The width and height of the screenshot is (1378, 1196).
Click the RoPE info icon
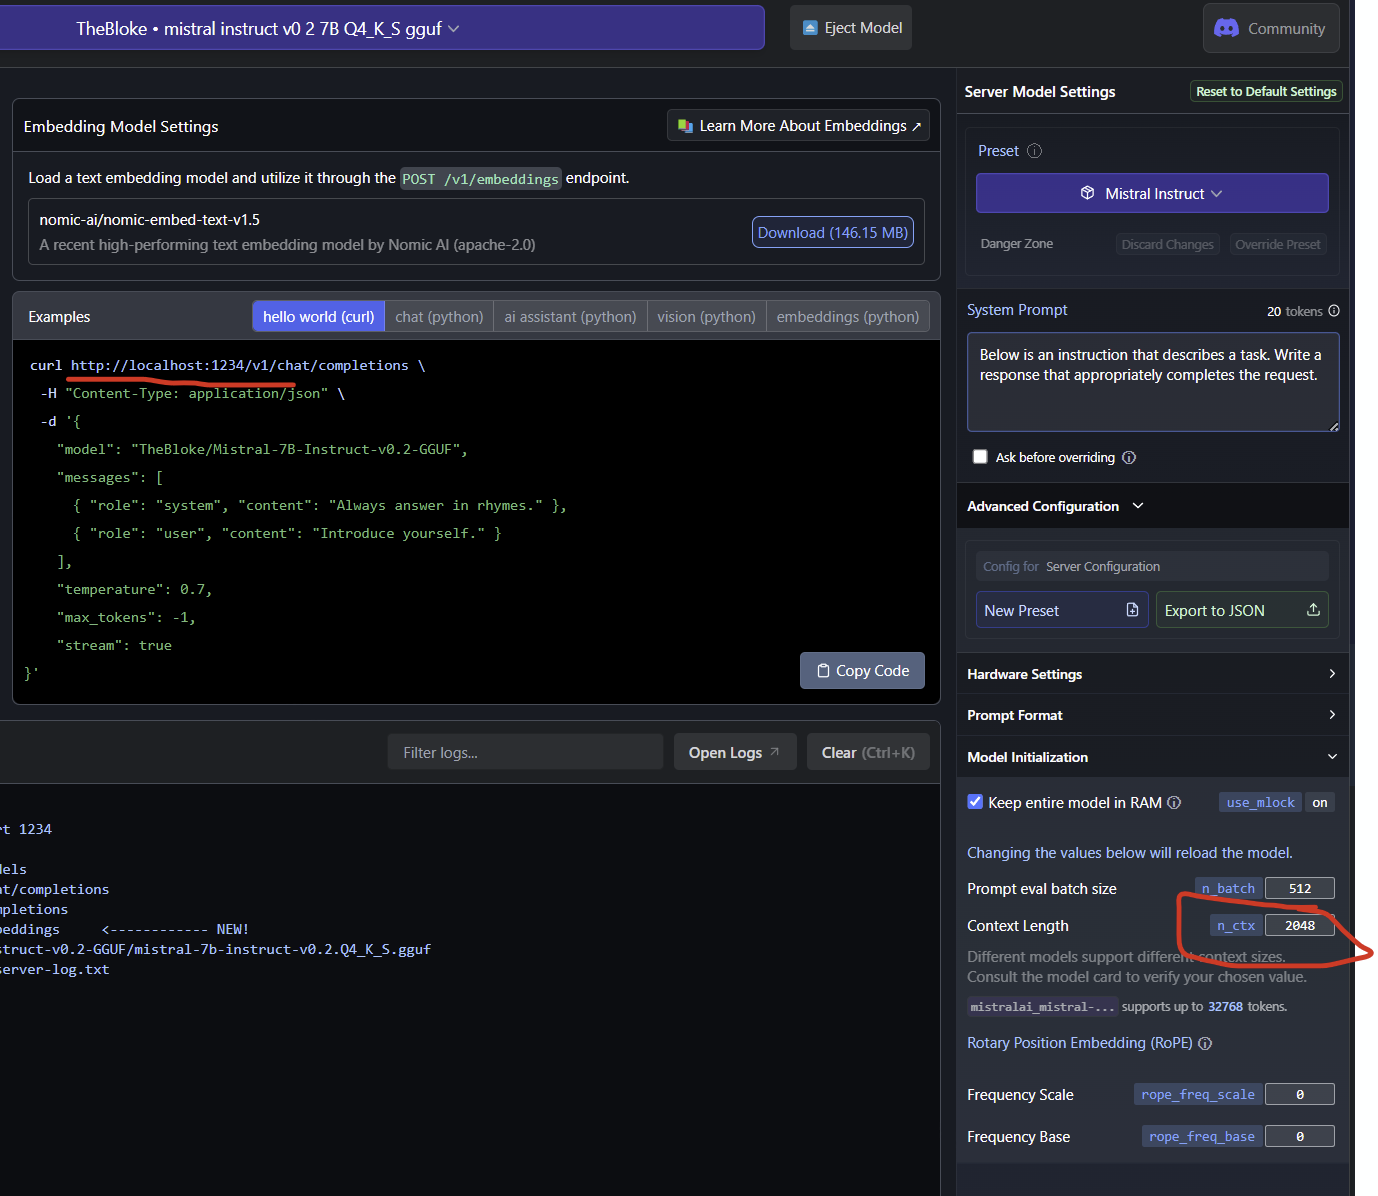[x=1205, y=1044]
